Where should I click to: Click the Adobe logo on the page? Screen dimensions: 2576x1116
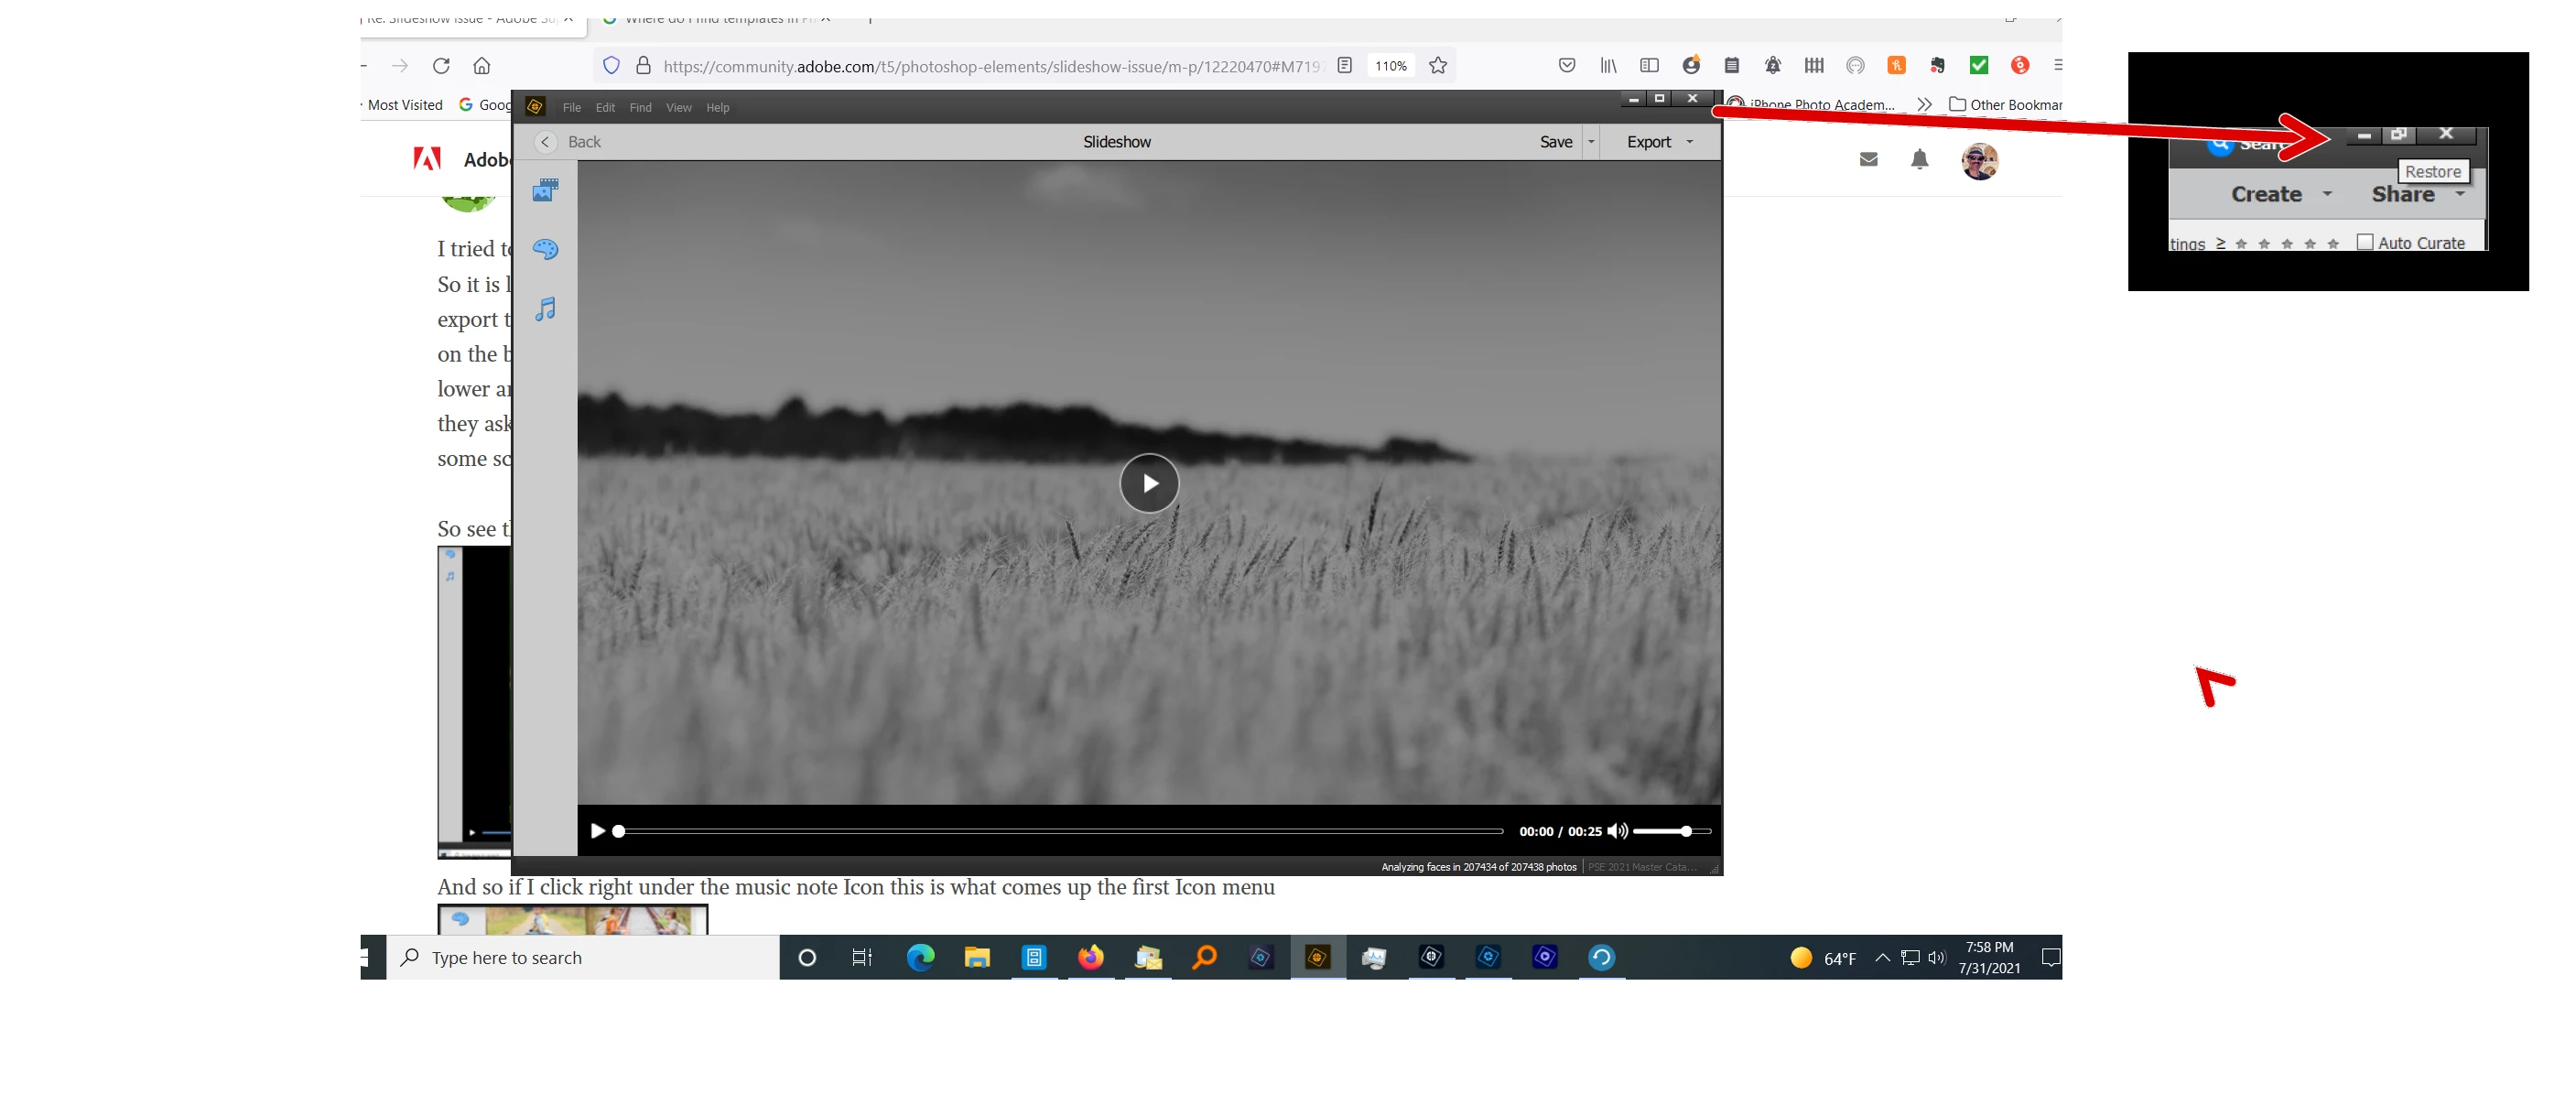point(428,159)
